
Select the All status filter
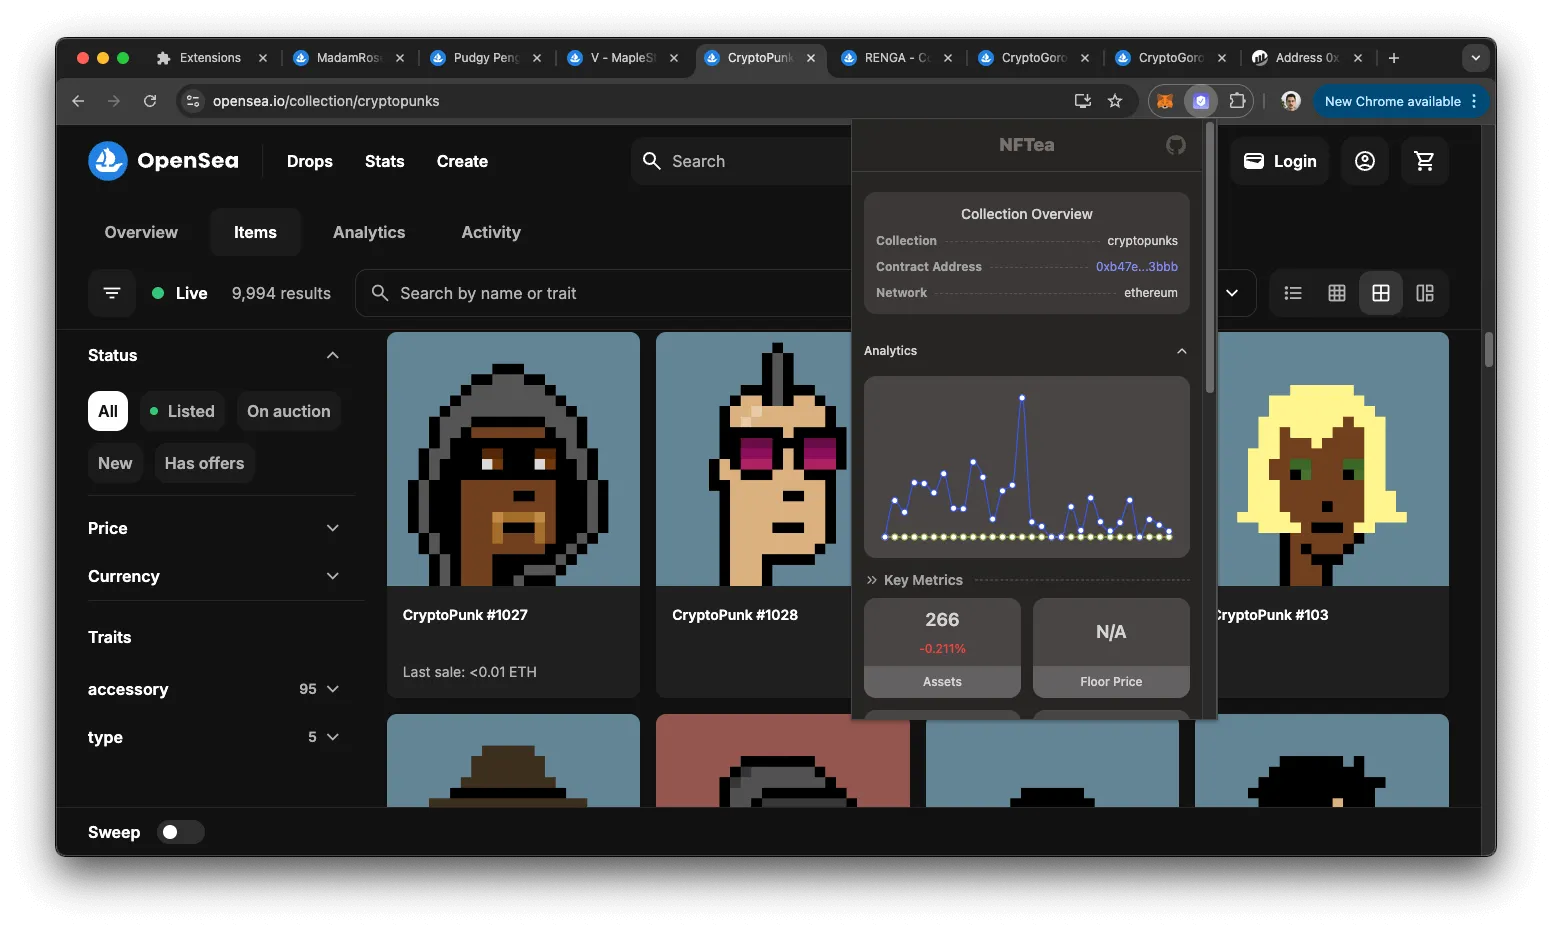(x=108, y=411)
